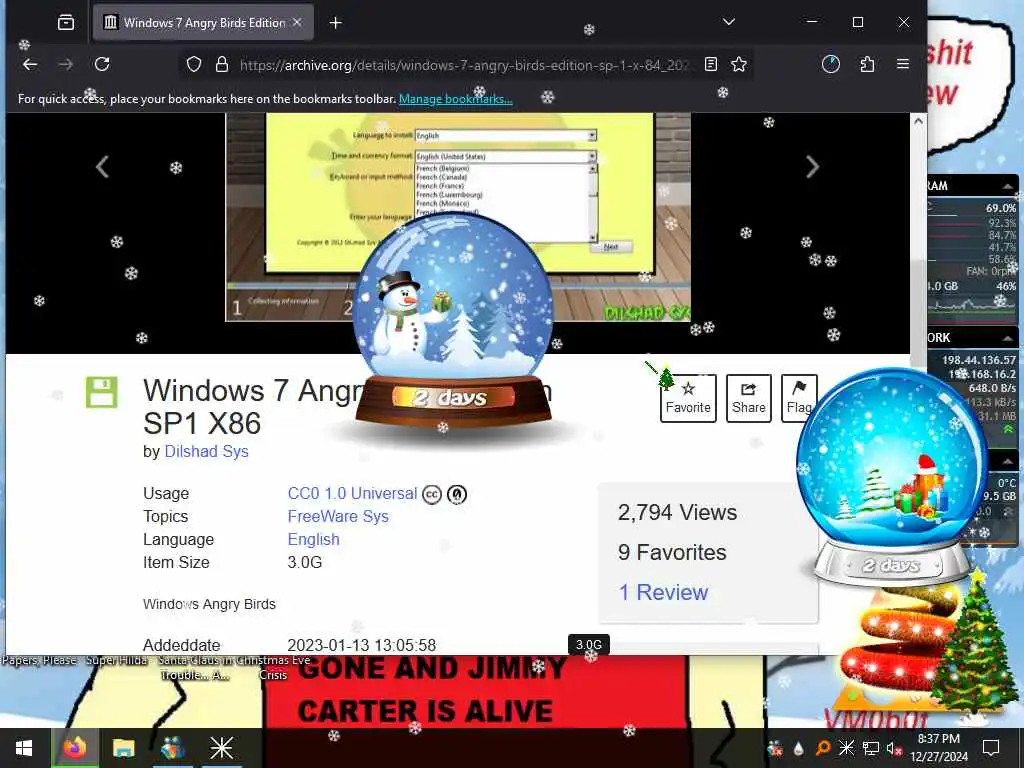Click the 2,794 Views stat

[x=677, y=512]
